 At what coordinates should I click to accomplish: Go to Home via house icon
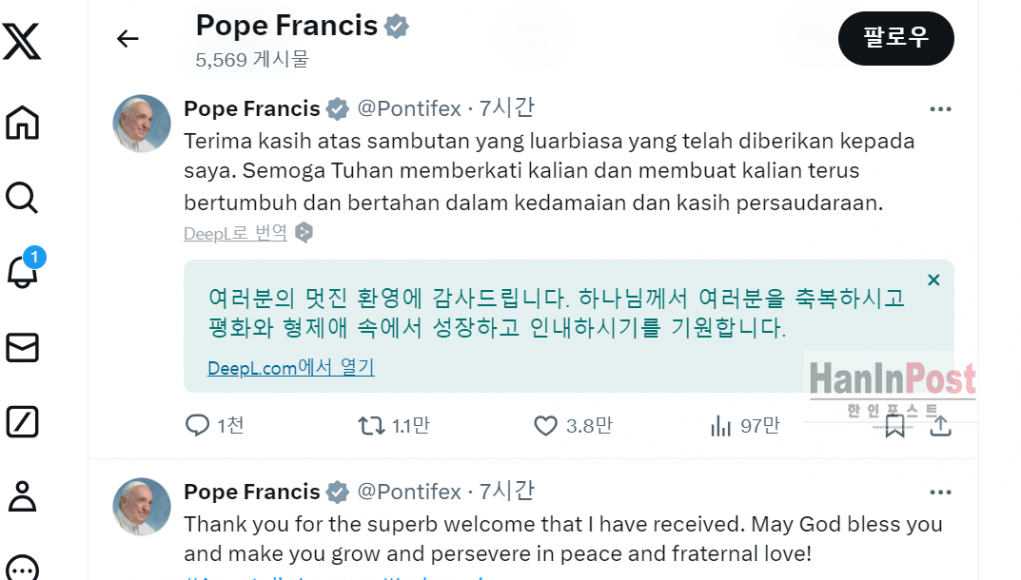click(x=22, y=123)
